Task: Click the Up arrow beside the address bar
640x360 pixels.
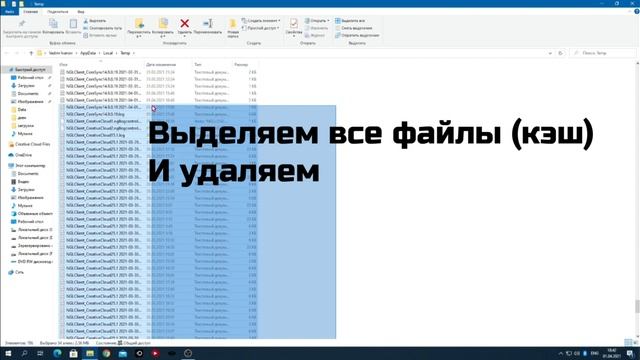Action: (x=31, y=53)
